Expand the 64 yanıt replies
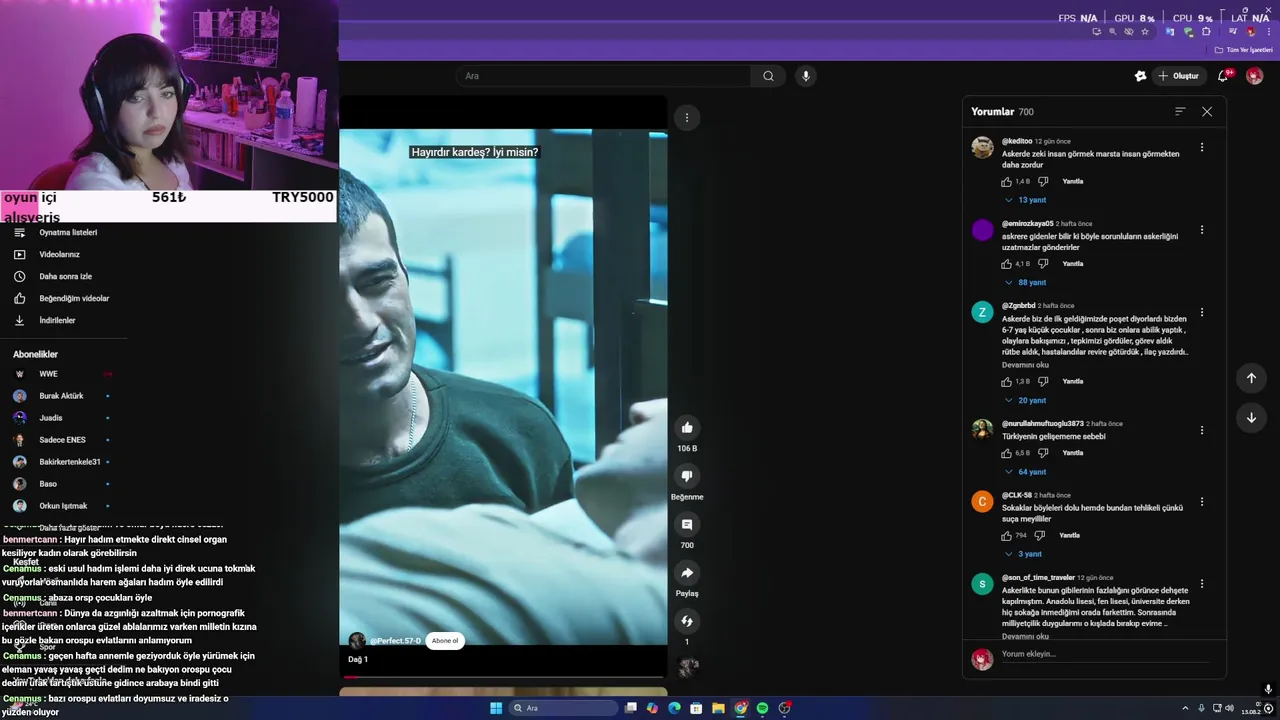1280x720 pixels. pos(1025,472)
